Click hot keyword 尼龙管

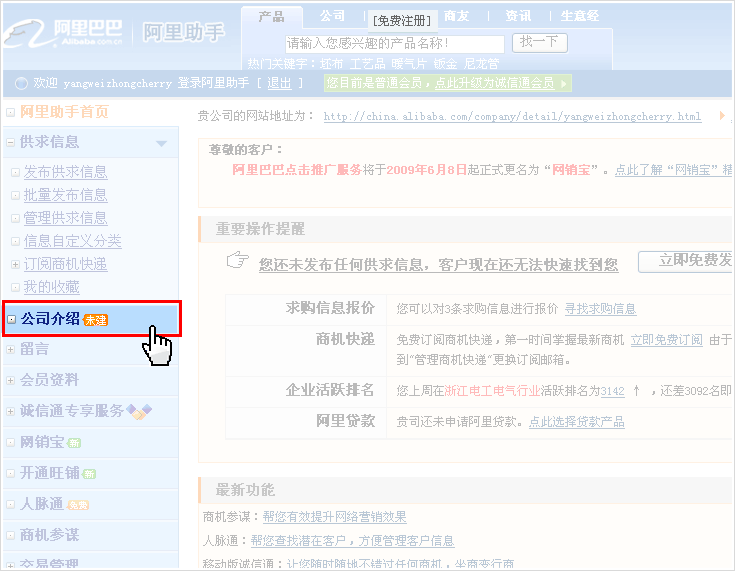[481, 64]
